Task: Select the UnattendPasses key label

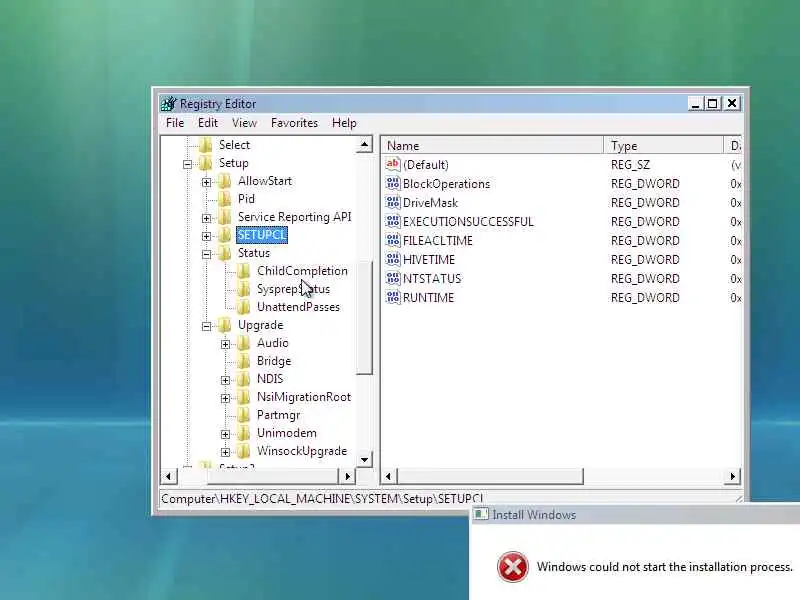Action: (298, 307)
